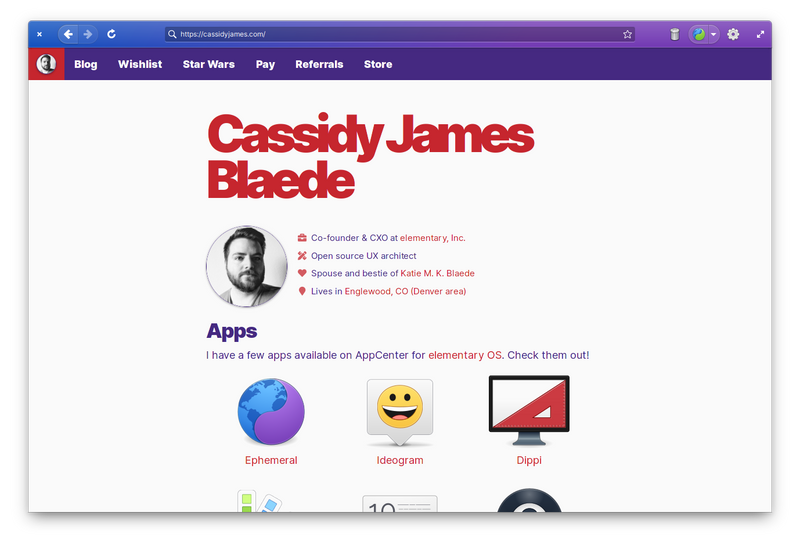Open the Englewood, CO (Denver area) link
Image resolution: width=800 pixels, height=548 pixels.
[x=406, y=291]
